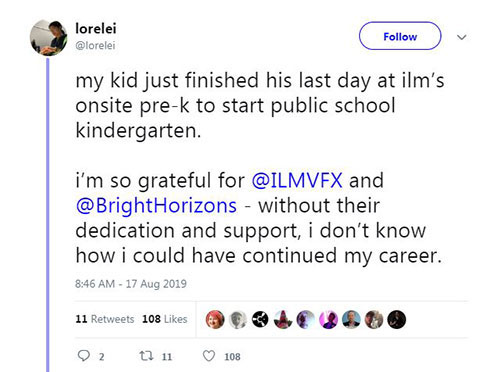This screenshot has width=492, height=372.
Task: Open the @ILMVFX mention link
Action: click(297, 180)
